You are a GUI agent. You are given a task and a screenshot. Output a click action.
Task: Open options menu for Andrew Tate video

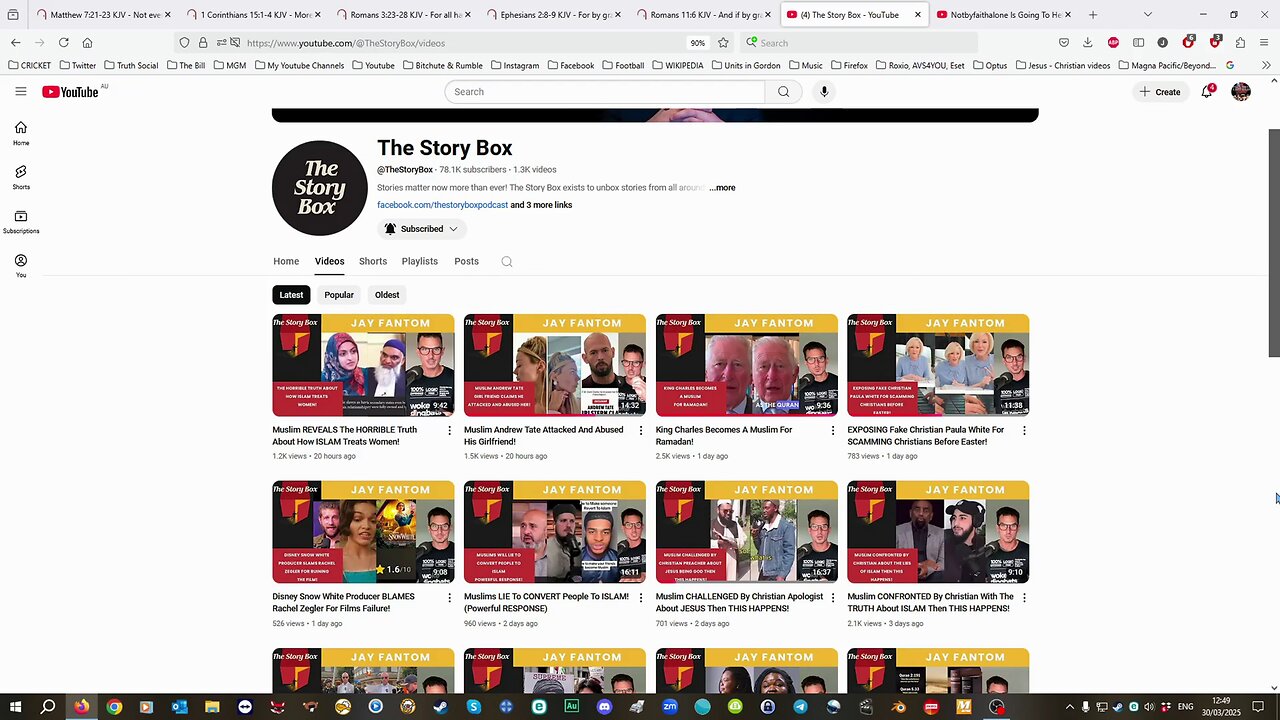641,430
